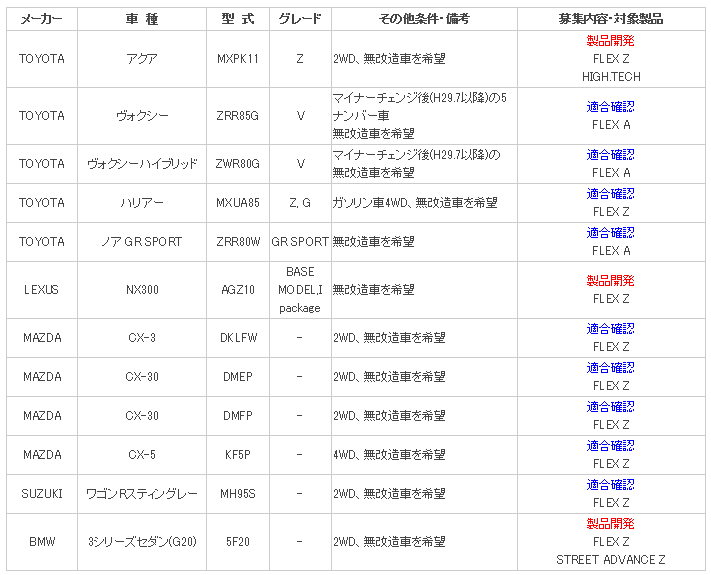Select the ヴォクシー car model cell

(142, 116)
